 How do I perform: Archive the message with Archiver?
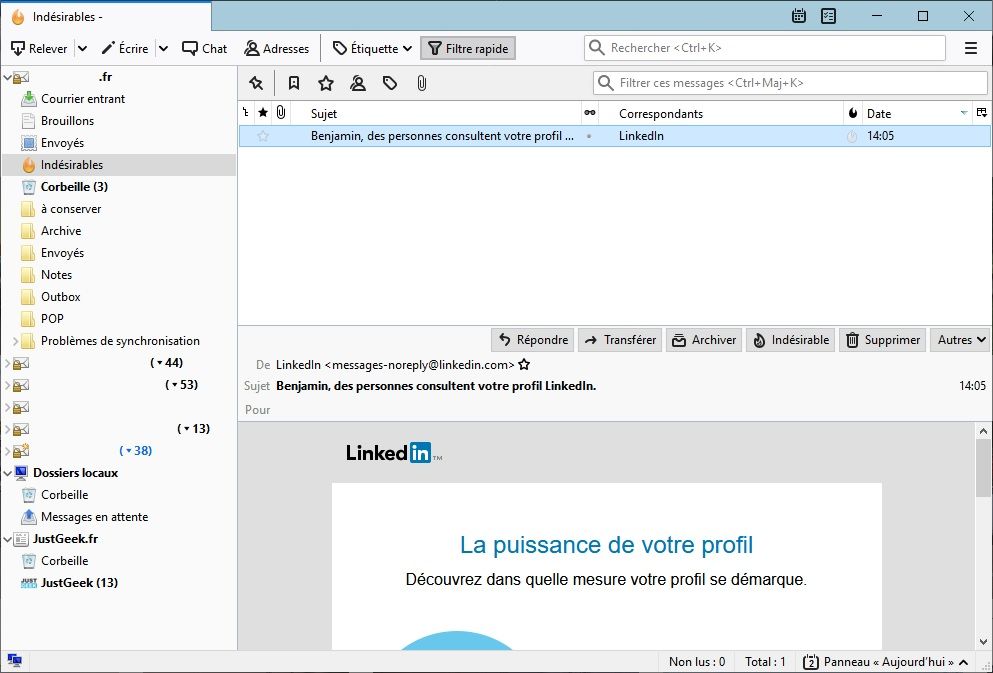[704, 340]
